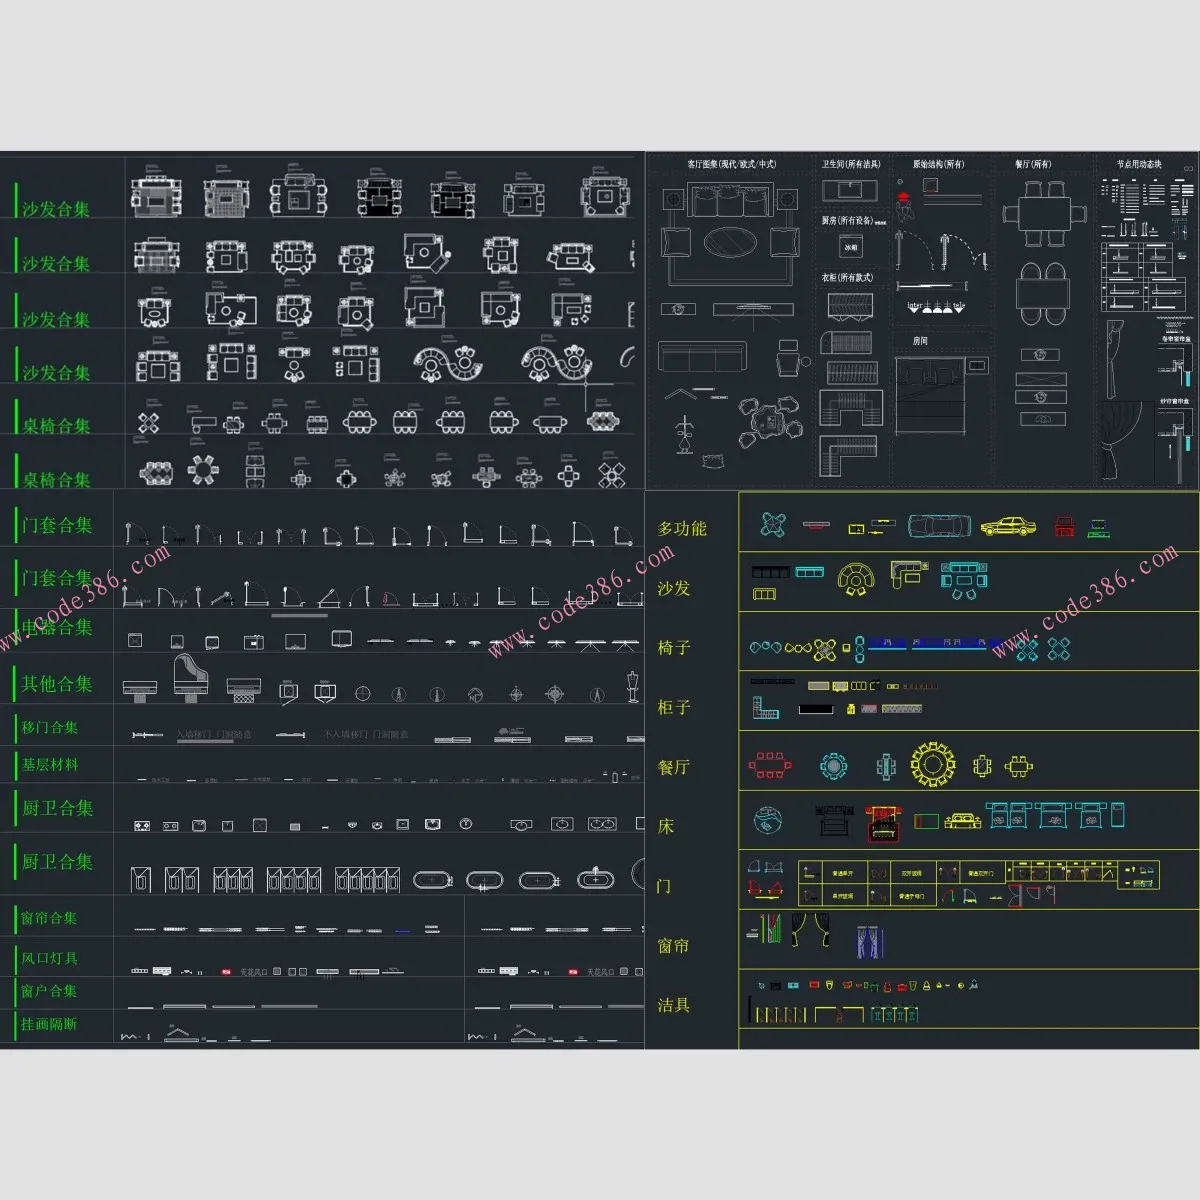1200x1200 pixels.
Task: Click the 风口灯具 category label
Action: pyautogui.click(x=49, y=958)
